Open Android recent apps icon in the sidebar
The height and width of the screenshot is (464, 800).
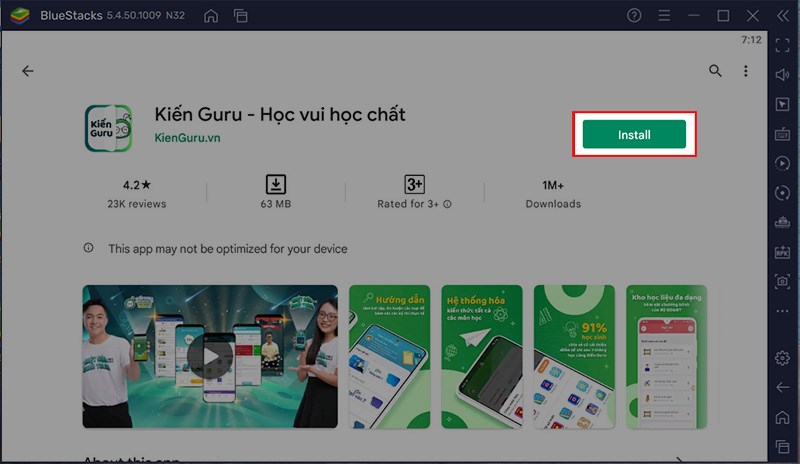click(x=782, y=447)
